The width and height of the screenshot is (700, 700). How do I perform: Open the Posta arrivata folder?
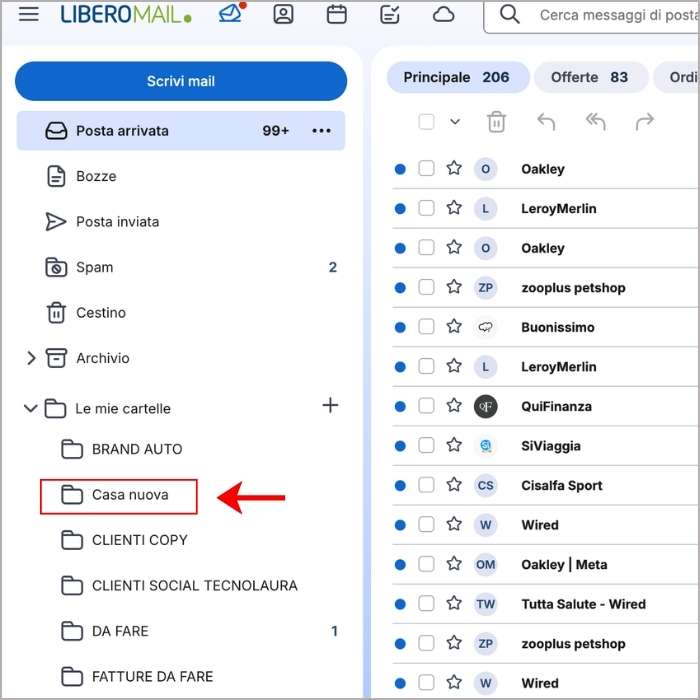[181, 131]
